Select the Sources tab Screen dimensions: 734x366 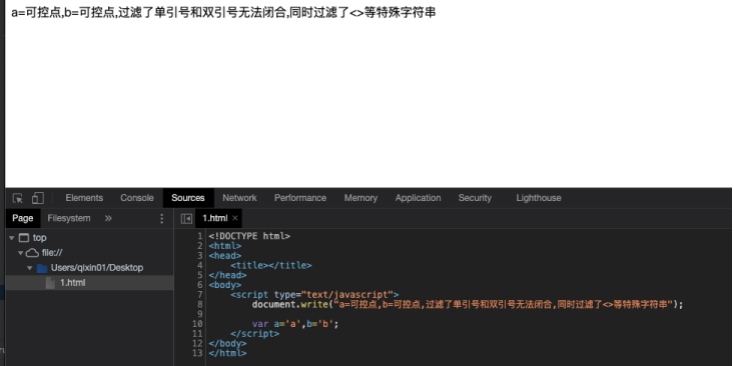tap(188, 198)
